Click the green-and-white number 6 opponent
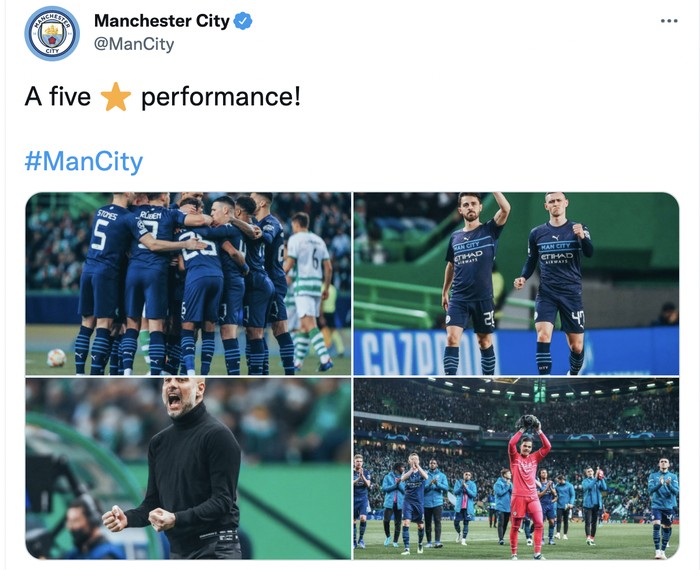The width and height of the screenshot is (700, 570). coord(308,290)
